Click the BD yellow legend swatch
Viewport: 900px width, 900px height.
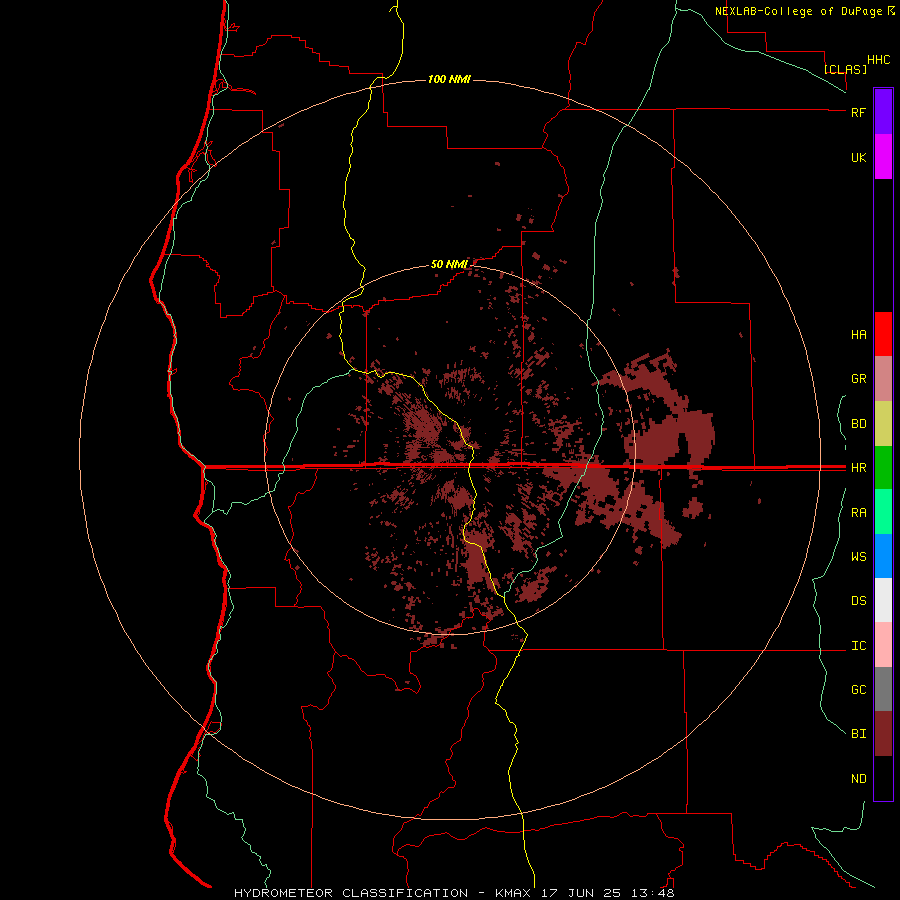883,424
